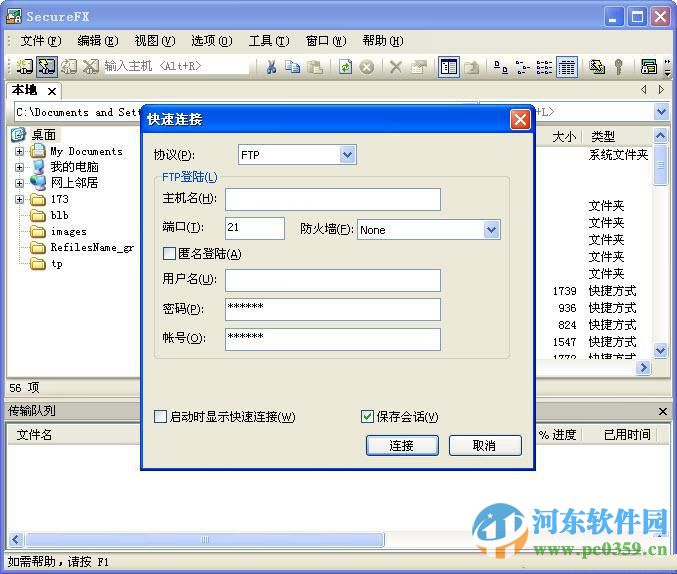Check the 匿名登陆 checkbox
Screen dimensions: 677x574
pos(169,254)
